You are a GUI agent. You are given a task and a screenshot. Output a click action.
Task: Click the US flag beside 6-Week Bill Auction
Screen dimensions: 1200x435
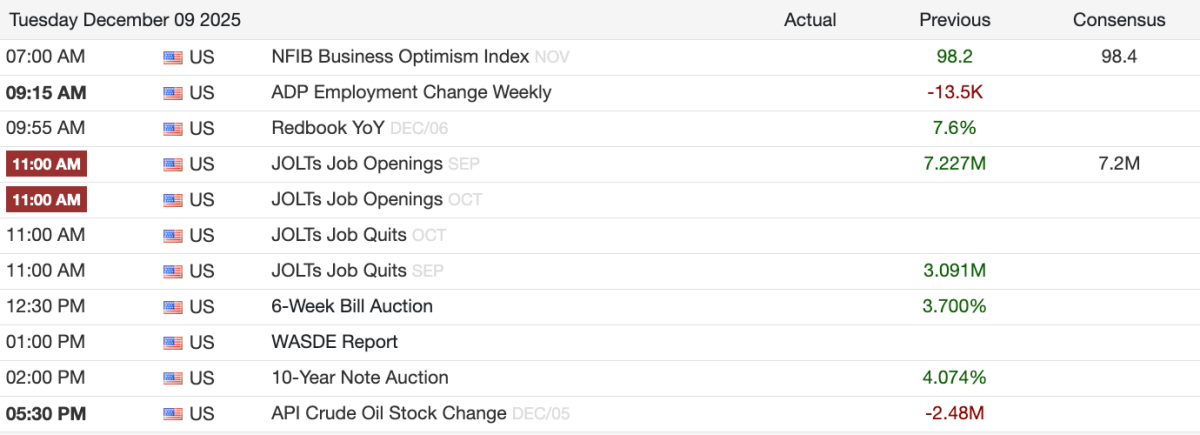[x=172, y=306]
